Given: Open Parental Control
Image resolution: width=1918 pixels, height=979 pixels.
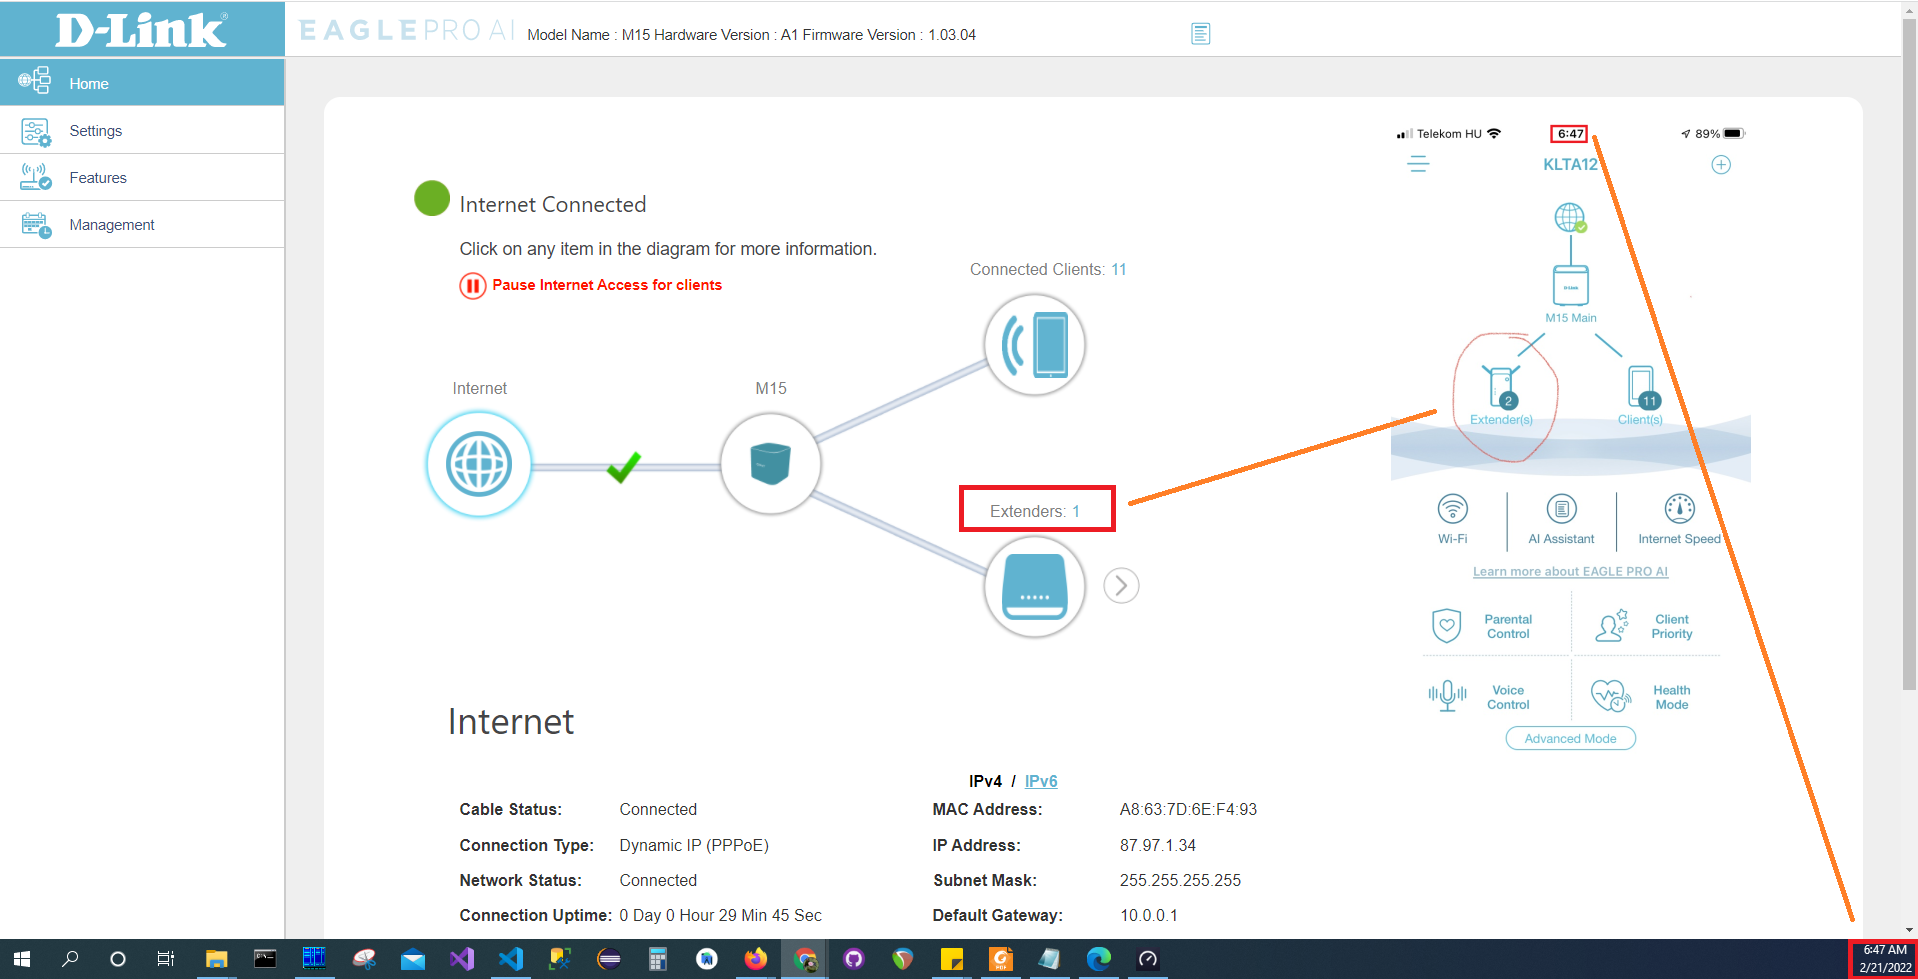Looking at the screenshot, I should pyautogui.click(x=1482, y=626).
